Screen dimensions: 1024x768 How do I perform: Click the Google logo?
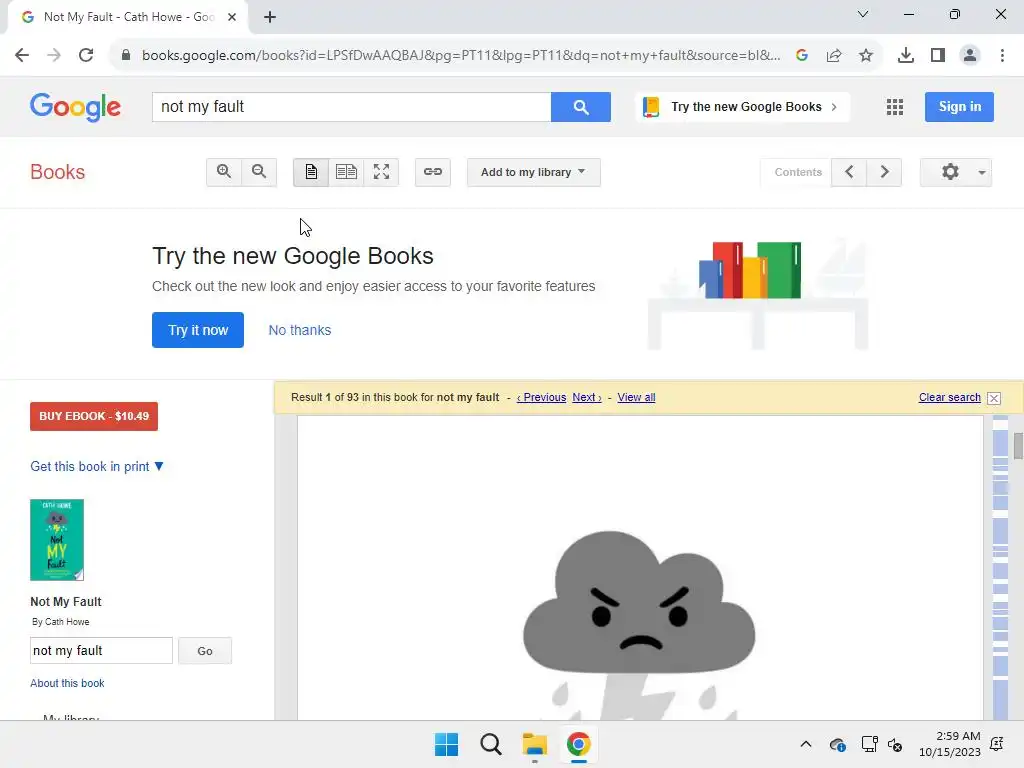point(75,106)
